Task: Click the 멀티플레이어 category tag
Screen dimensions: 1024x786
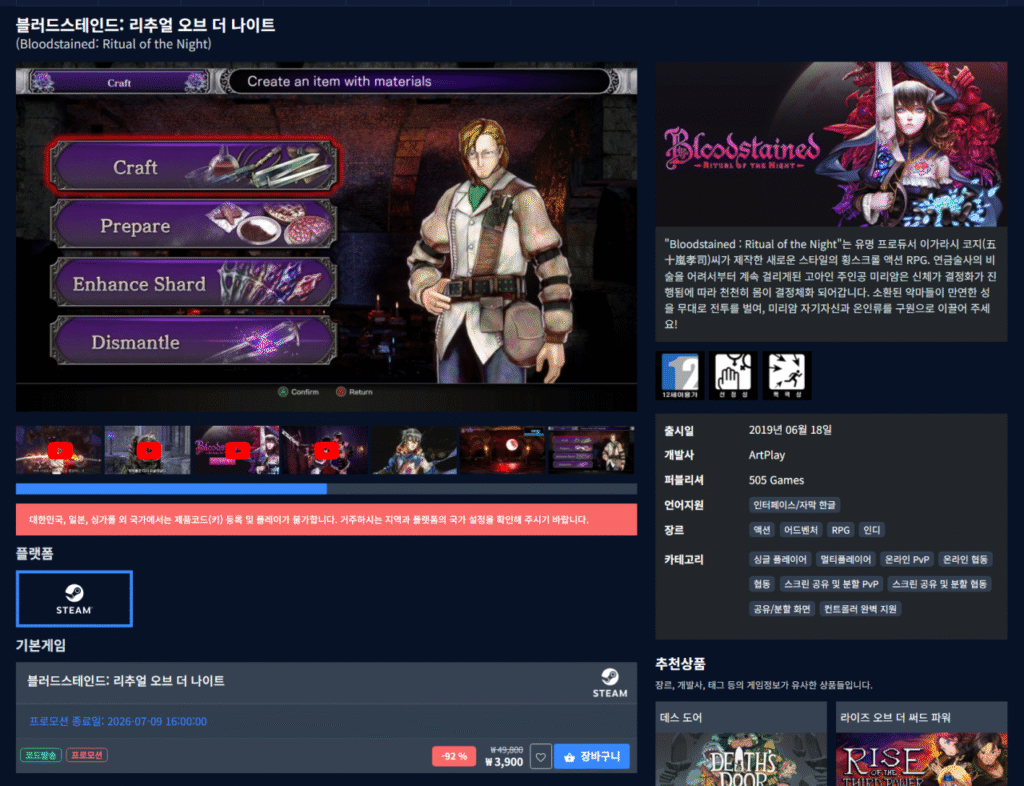Action: (x=846, y=559)
